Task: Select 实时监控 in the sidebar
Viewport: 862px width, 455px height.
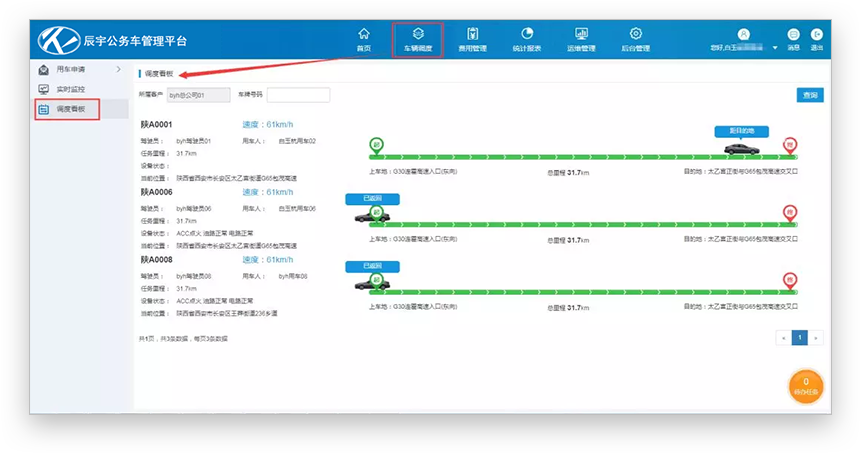Action: tap(70, 89)
